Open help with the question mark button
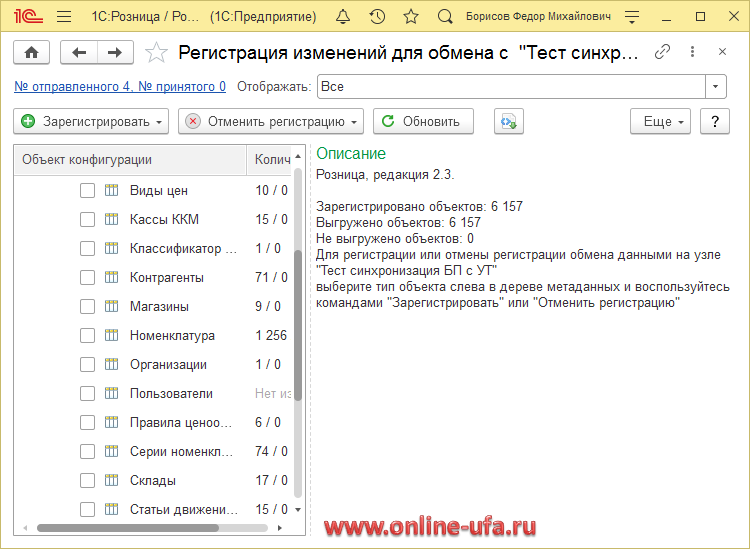Screen dimensions: 750x549 [x=715, y=121]
